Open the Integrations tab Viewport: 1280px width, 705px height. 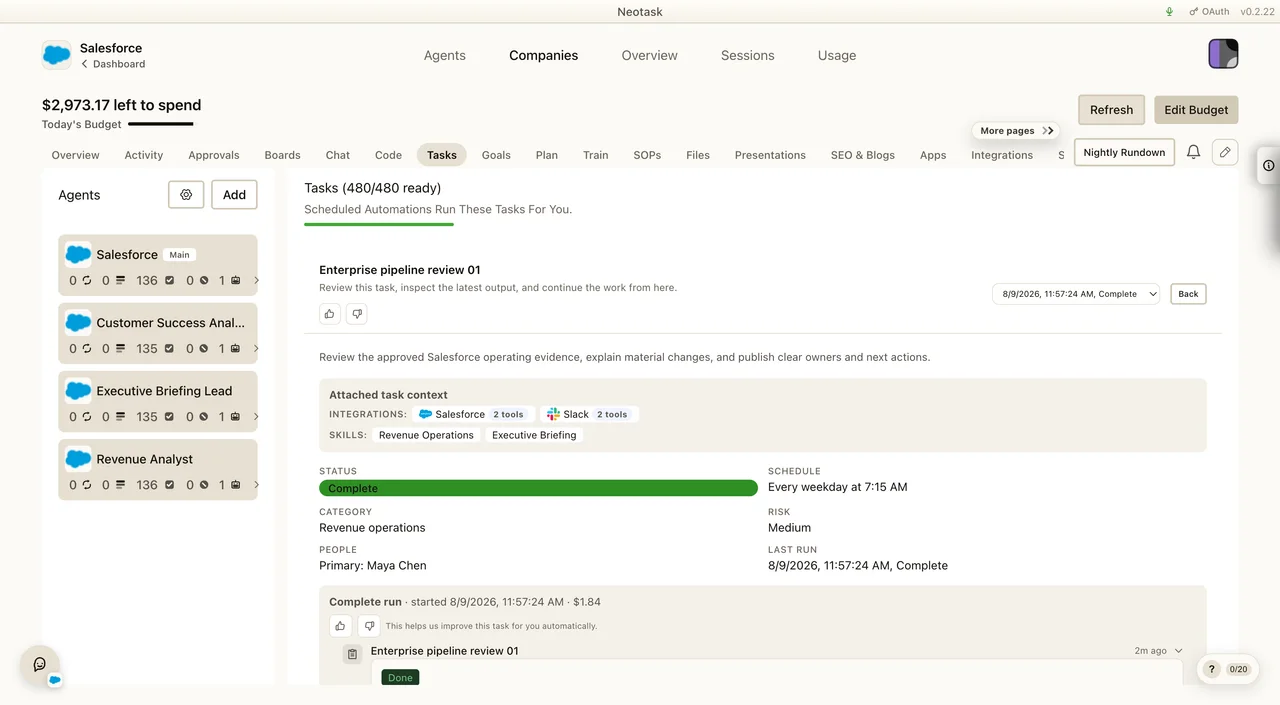point(1002,155)
